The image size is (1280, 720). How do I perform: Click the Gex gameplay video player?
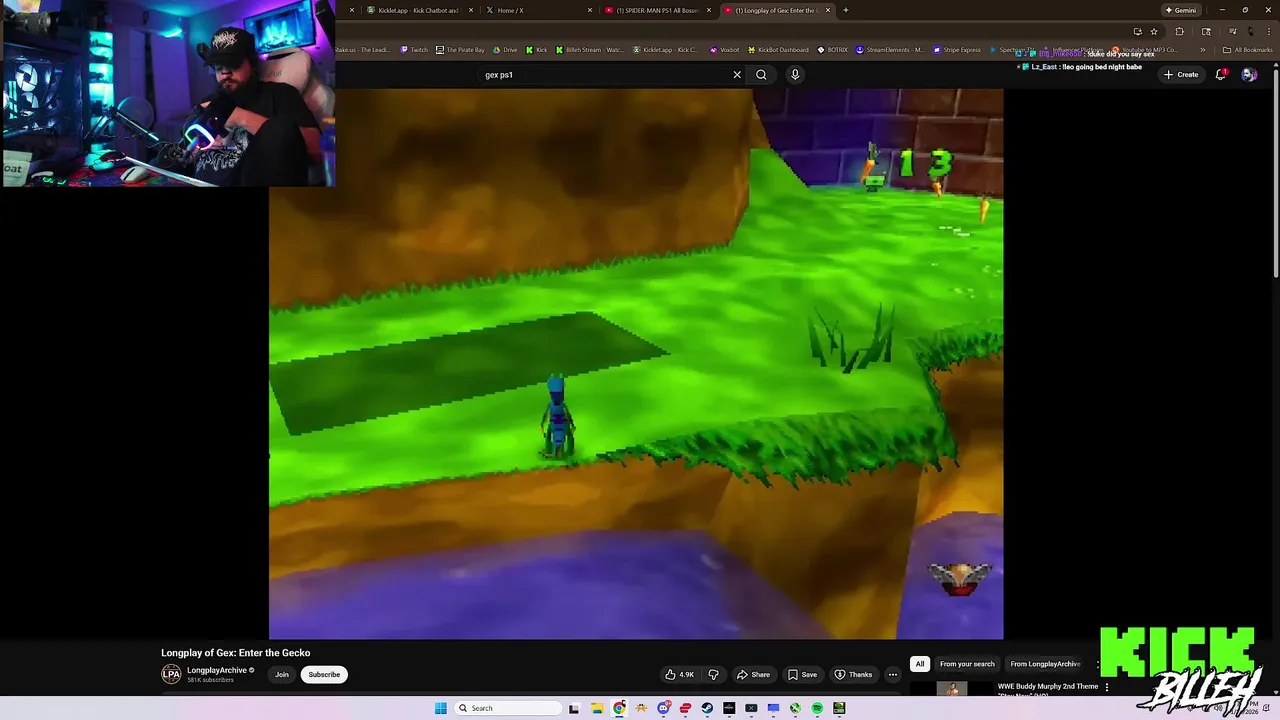coord(636,364)
